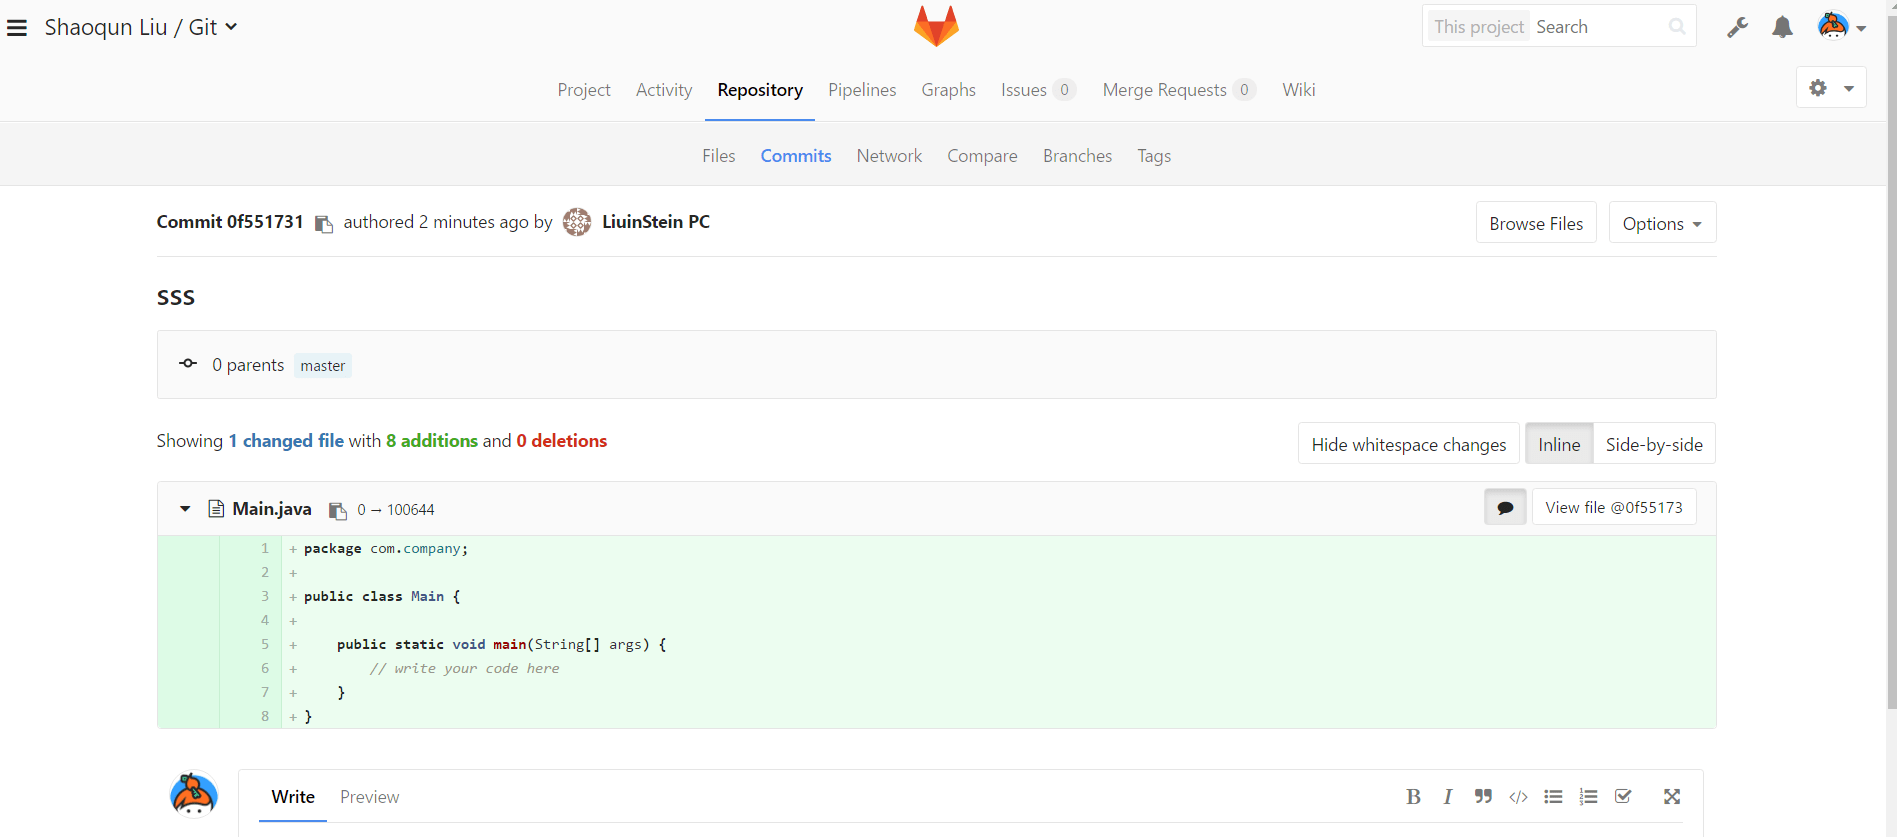Open project settings gear dropdown
The height and width of the screenshot is (837, 1897).
click(x=1831, y=89)
